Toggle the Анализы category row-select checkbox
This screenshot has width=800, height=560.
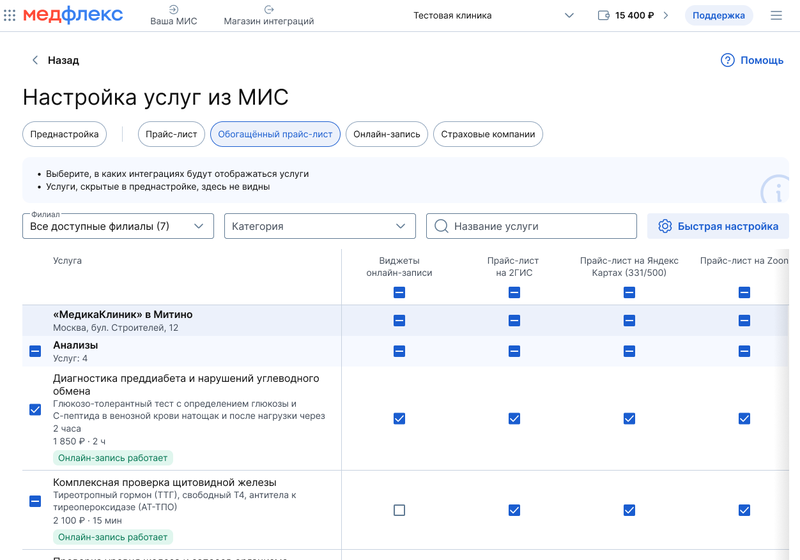(35, 351)
